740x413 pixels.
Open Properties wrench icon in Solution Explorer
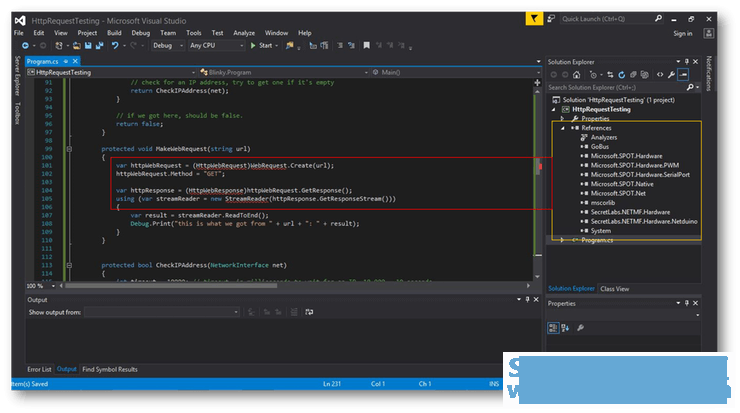click(671, 75)
